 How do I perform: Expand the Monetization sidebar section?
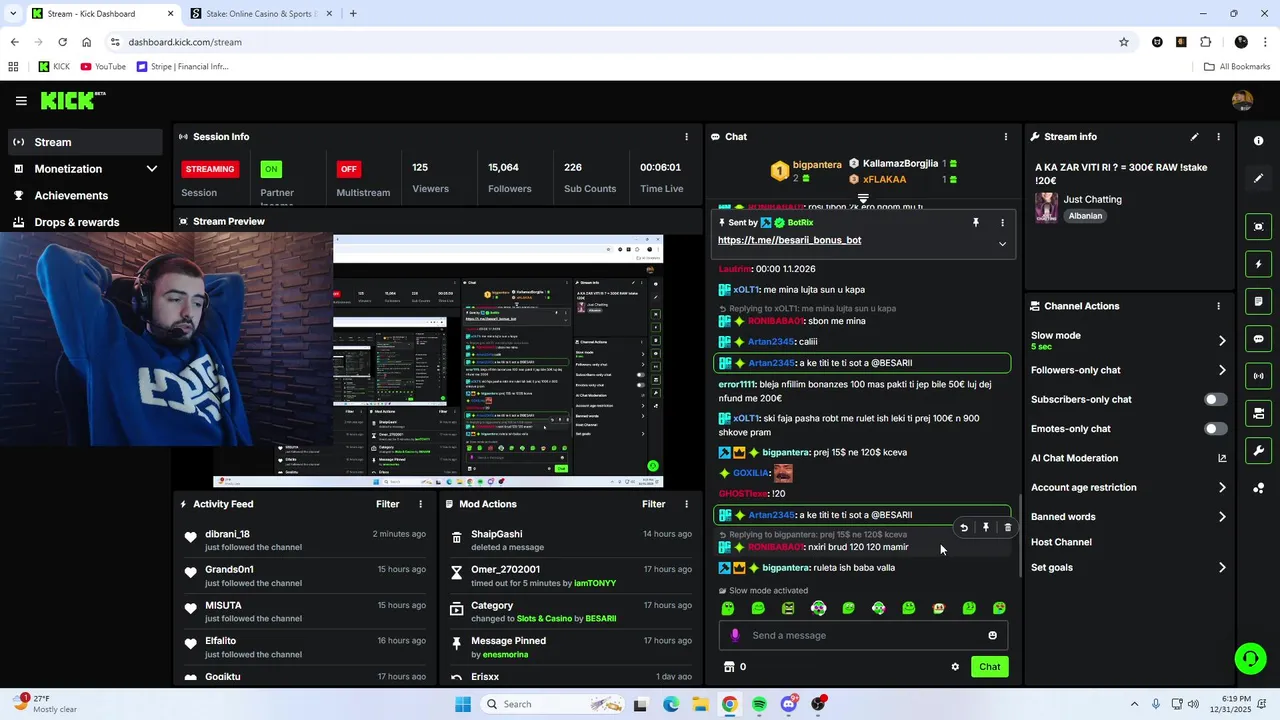152,169
